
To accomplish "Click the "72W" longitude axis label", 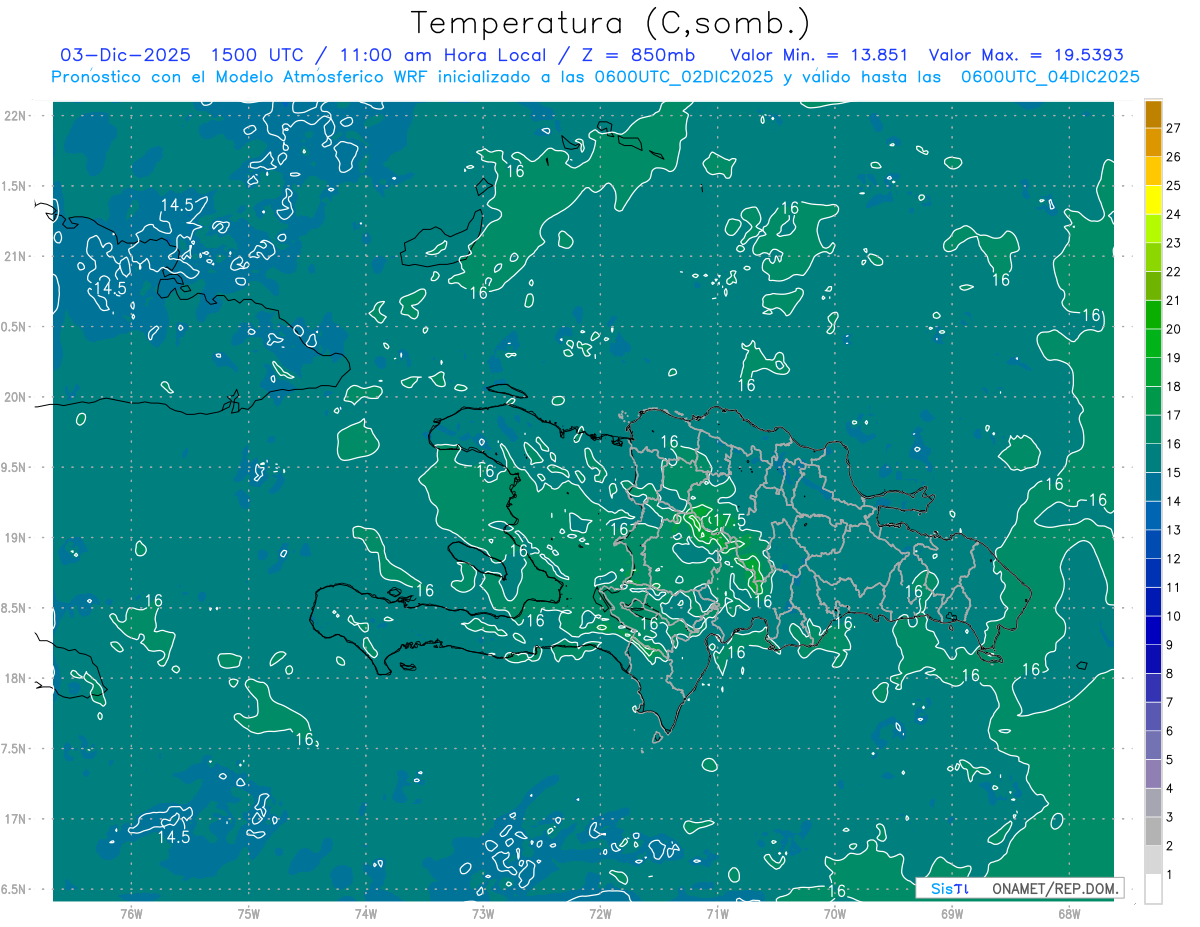I will (x=600, y=914).
